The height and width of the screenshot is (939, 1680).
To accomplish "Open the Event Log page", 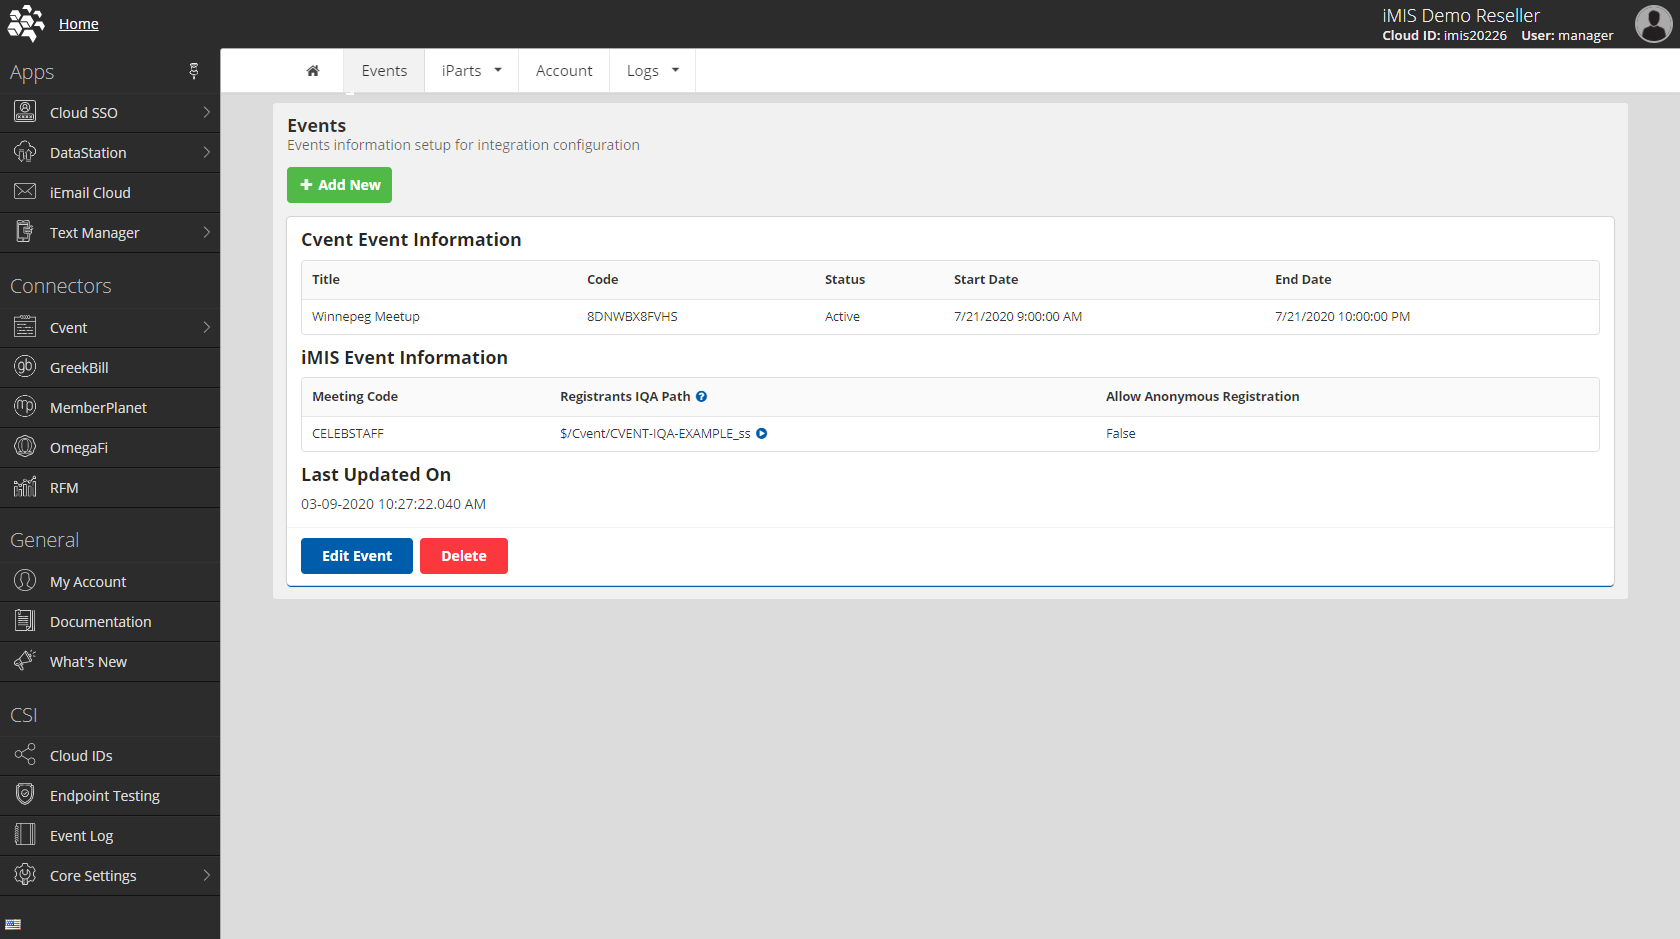I will (81, 835).
